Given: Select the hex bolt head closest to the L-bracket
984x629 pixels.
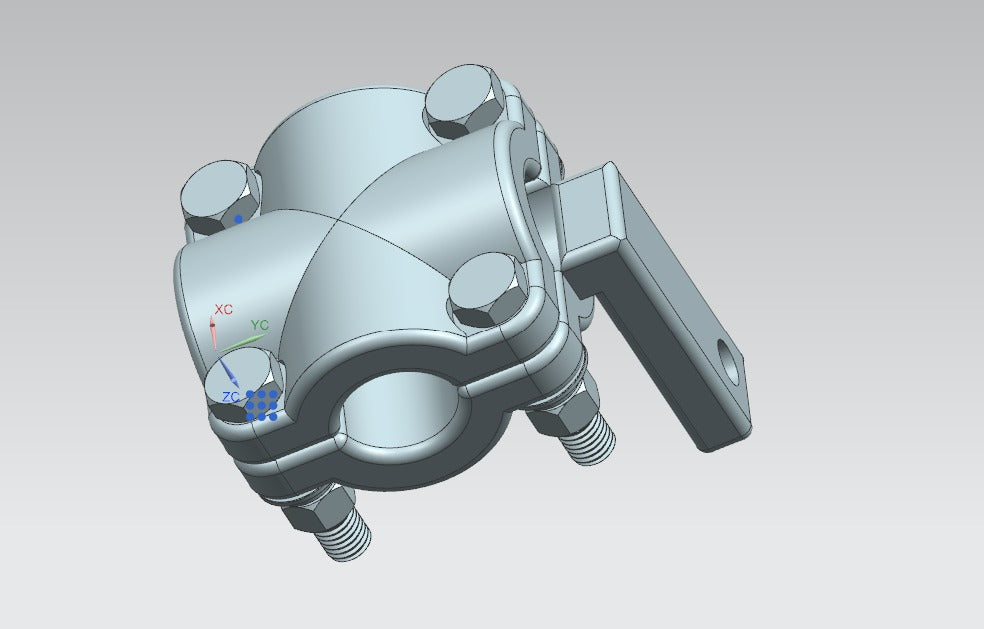Looking at the screenshot, I should [x=489, y=289].
